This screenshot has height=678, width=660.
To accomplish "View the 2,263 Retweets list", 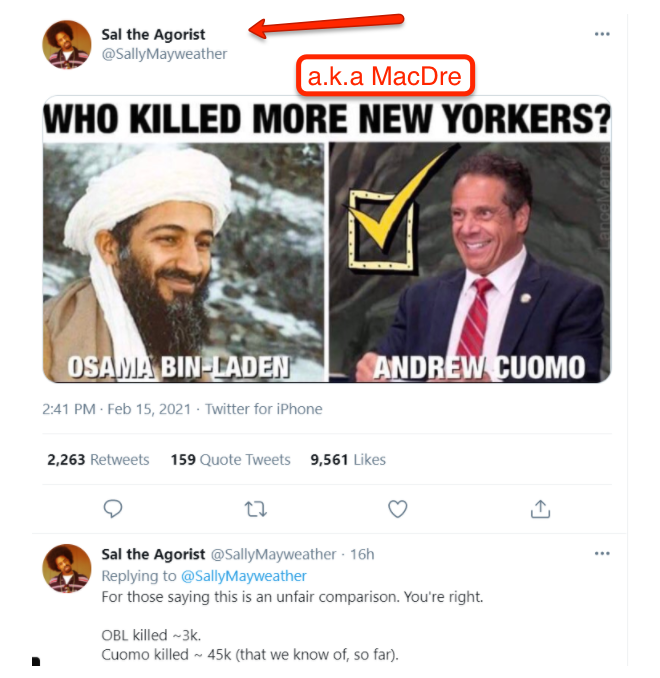I will click(98, 460).
